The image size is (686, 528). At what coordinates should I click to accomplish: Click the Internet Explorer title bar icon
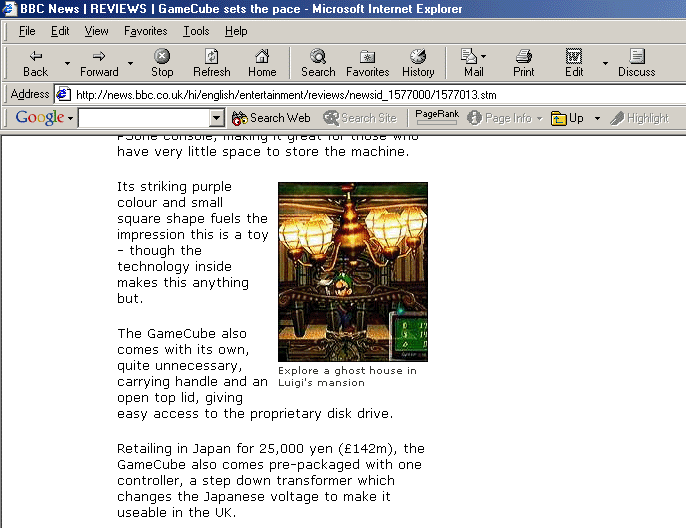point(10,8)
